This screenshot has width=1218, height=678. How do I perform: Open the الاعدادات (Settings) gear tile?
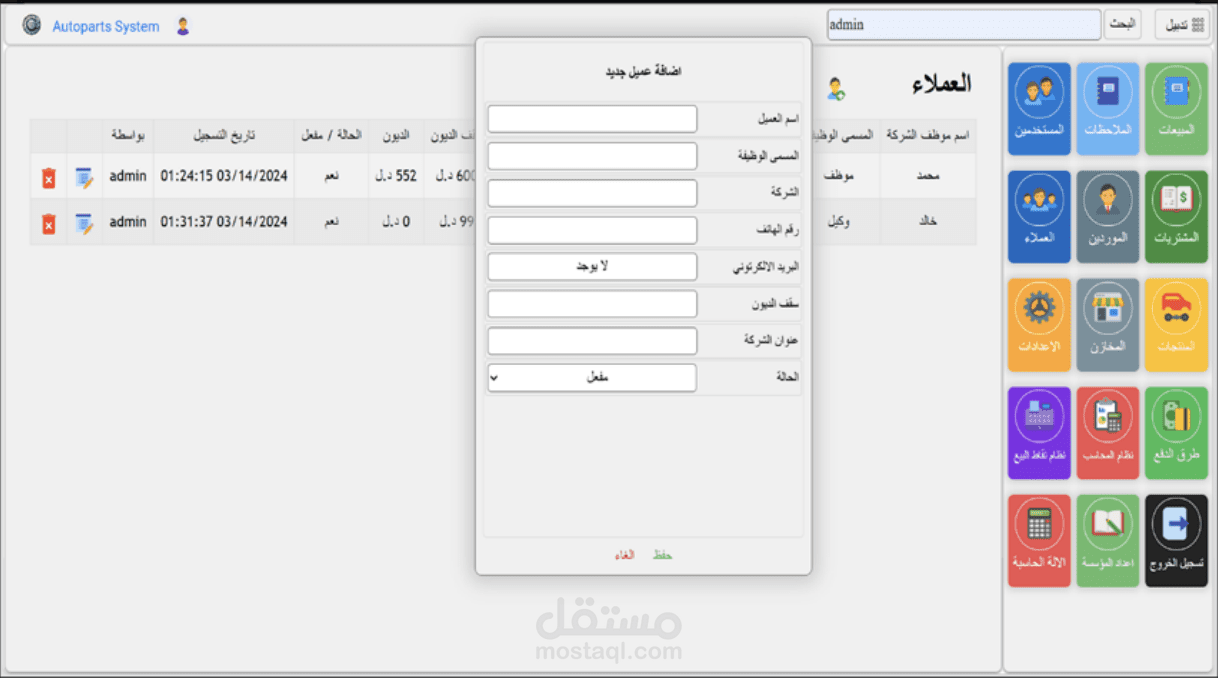tap(1039, 325)
